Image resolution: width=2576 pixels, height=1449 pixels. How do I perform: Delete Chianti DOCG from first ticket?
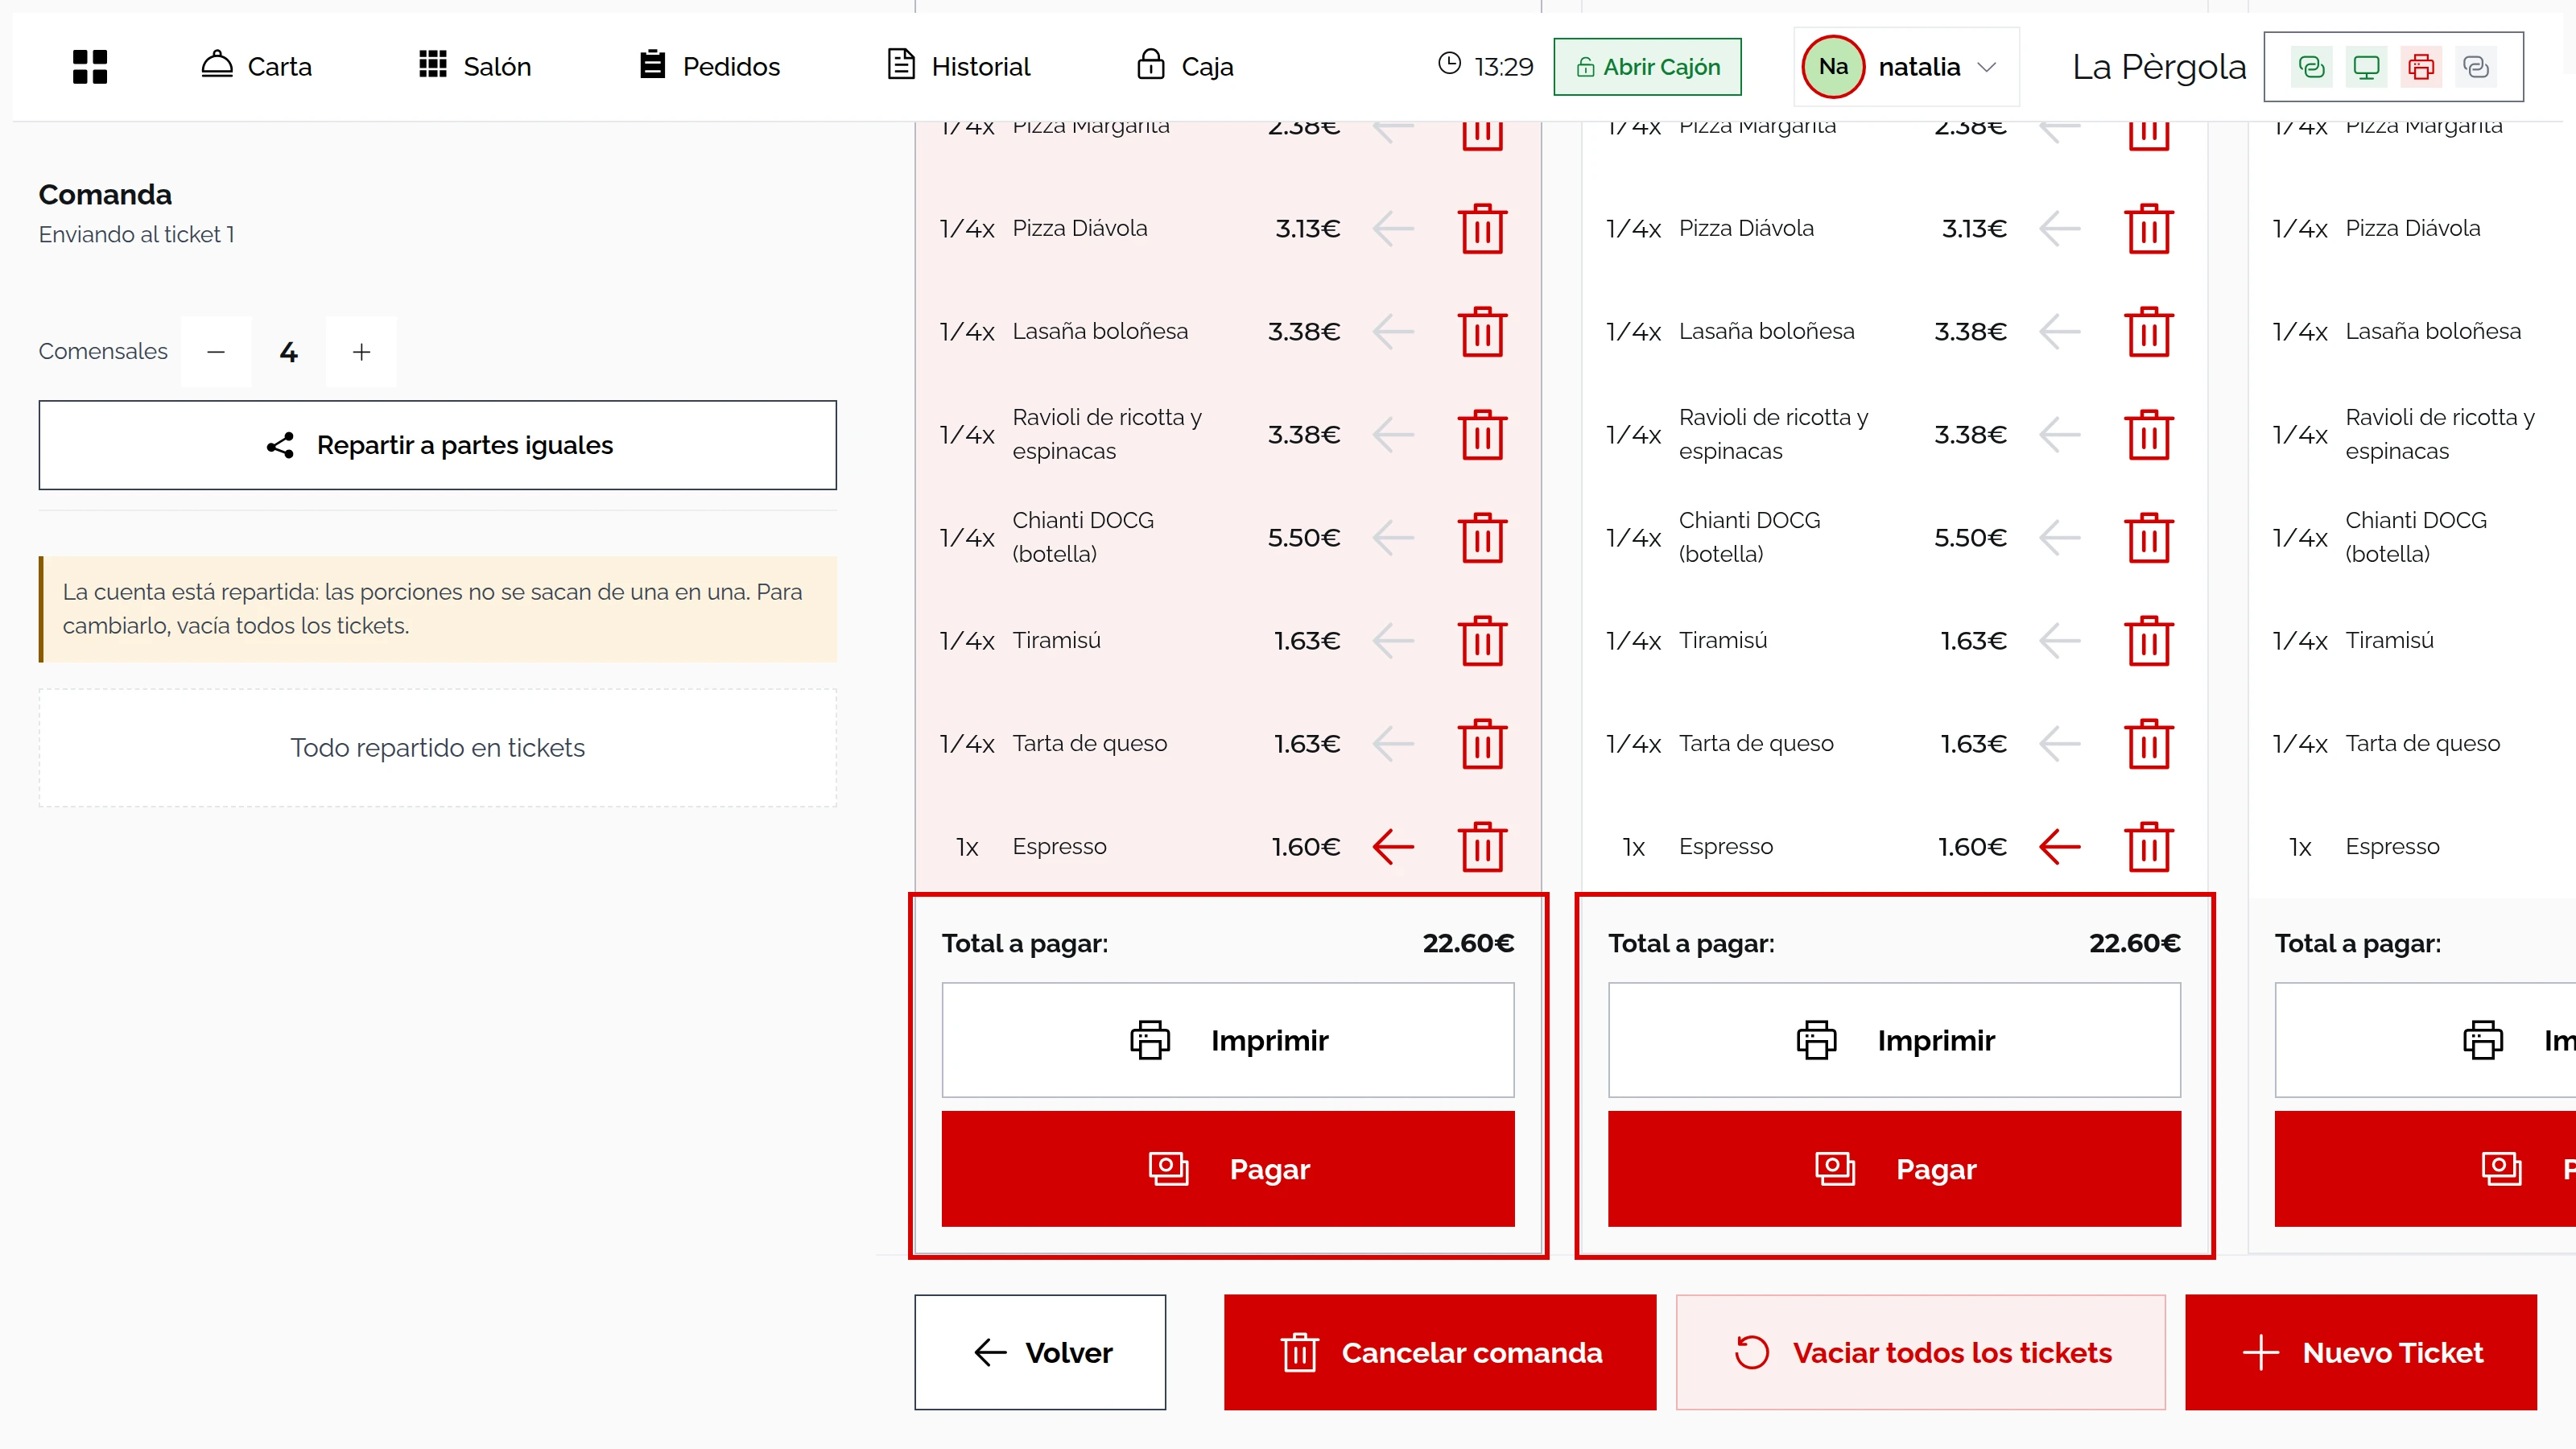coord(1482,538)
